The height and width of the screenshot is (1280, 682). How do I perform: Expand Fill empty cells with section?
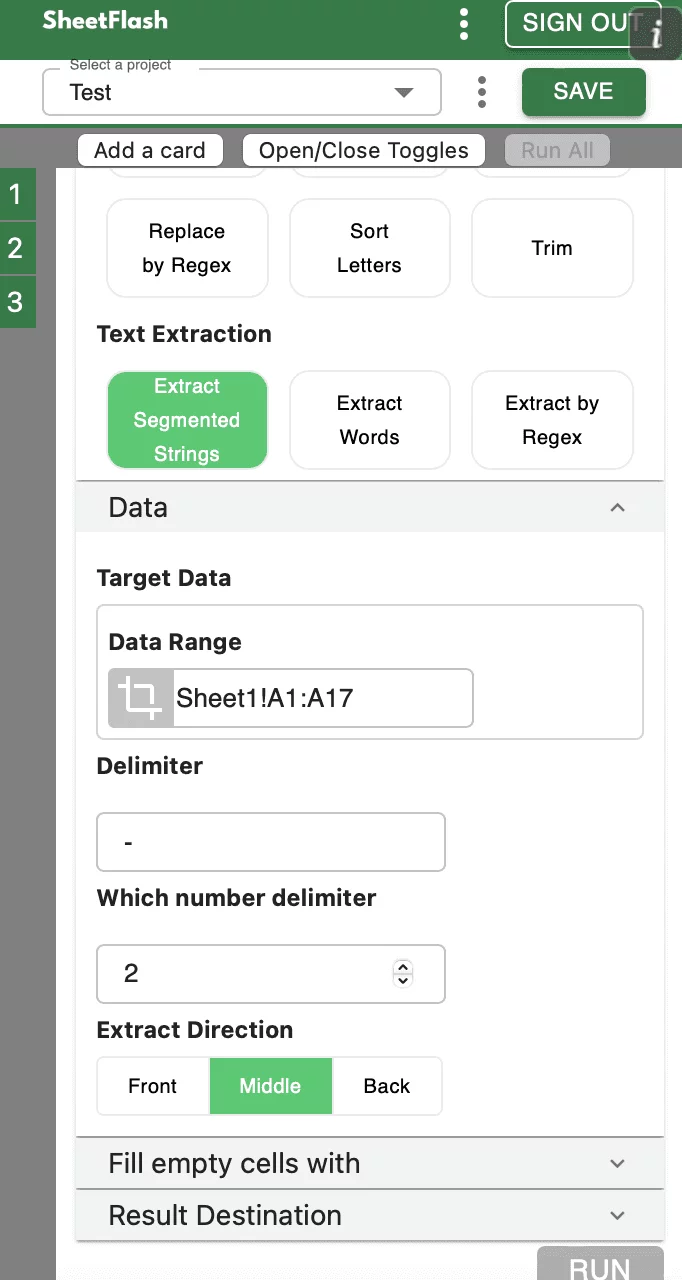pos(617,1164)
